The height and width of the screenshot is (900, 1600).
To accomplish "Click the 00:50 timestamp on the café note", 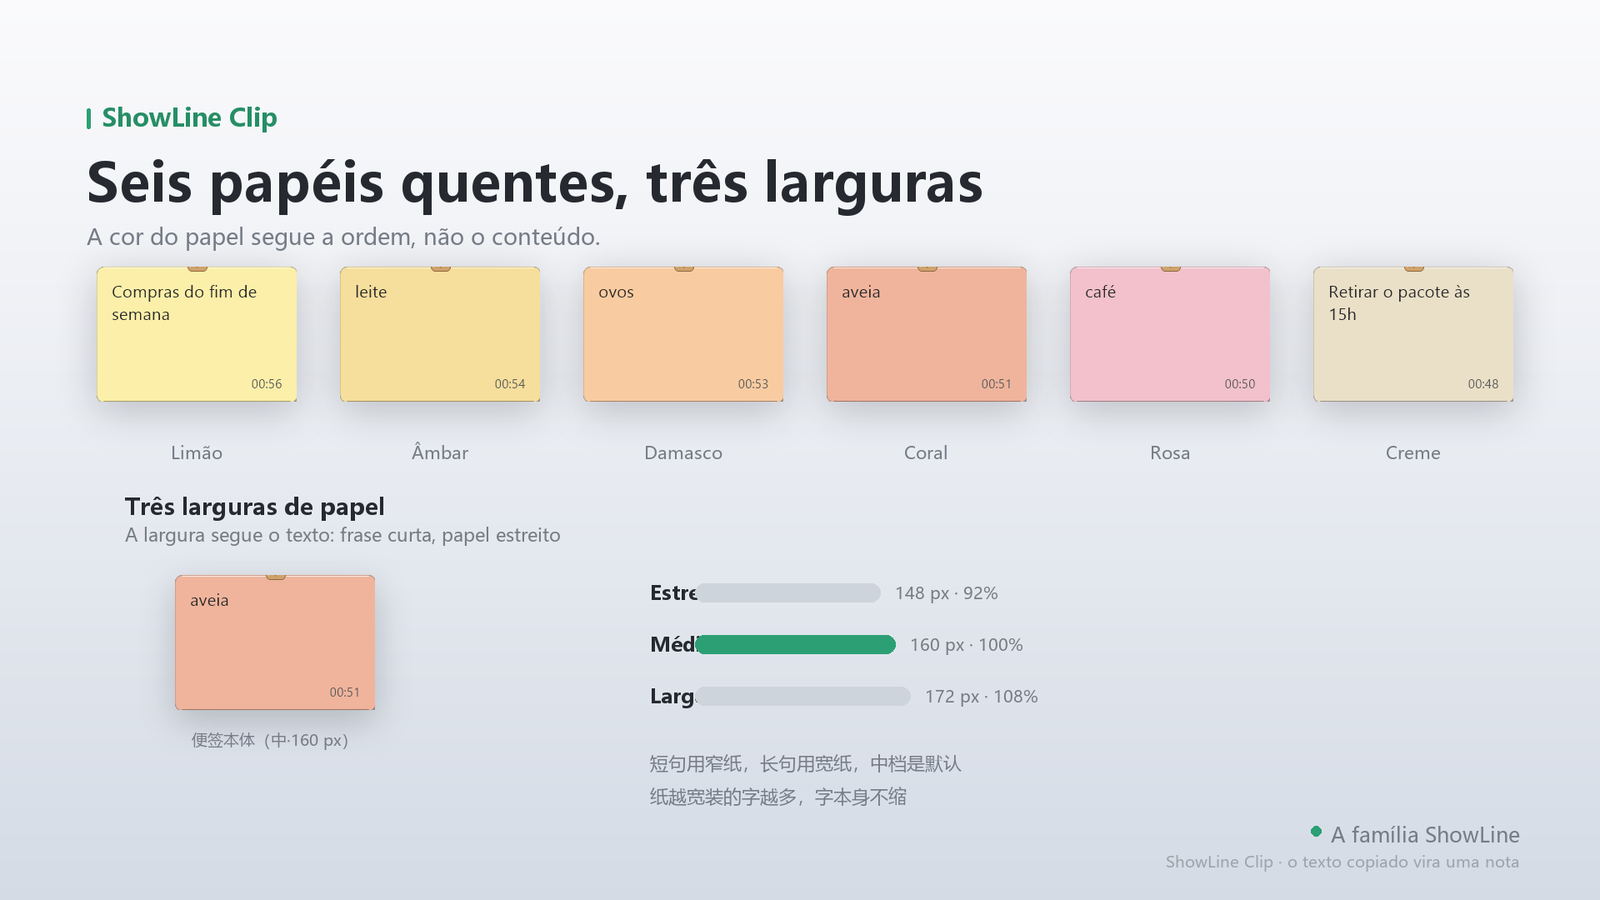I will click(1239, 384).
